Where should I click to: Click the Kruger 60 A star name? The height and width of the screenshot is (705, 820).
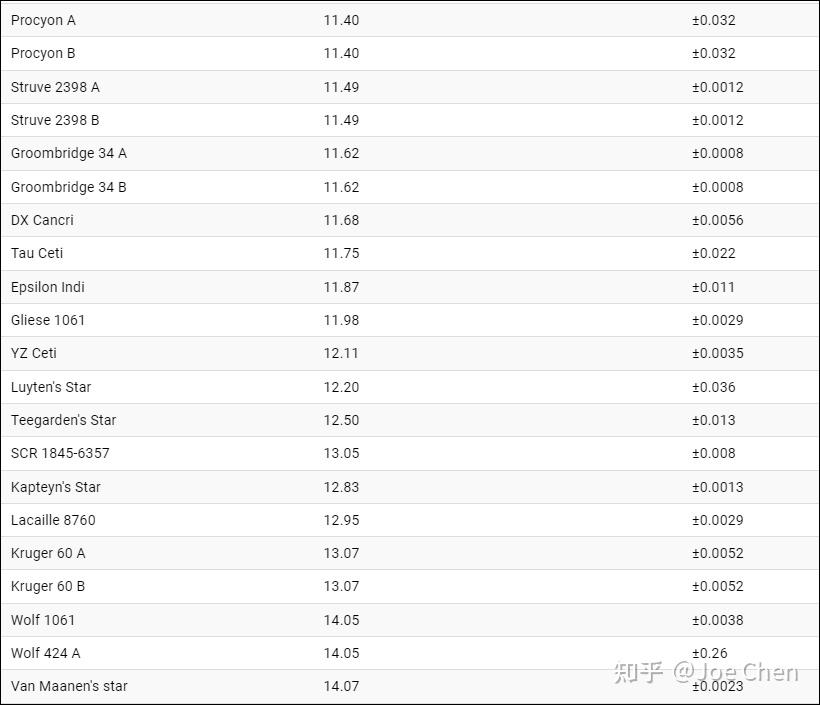(48, 553)
